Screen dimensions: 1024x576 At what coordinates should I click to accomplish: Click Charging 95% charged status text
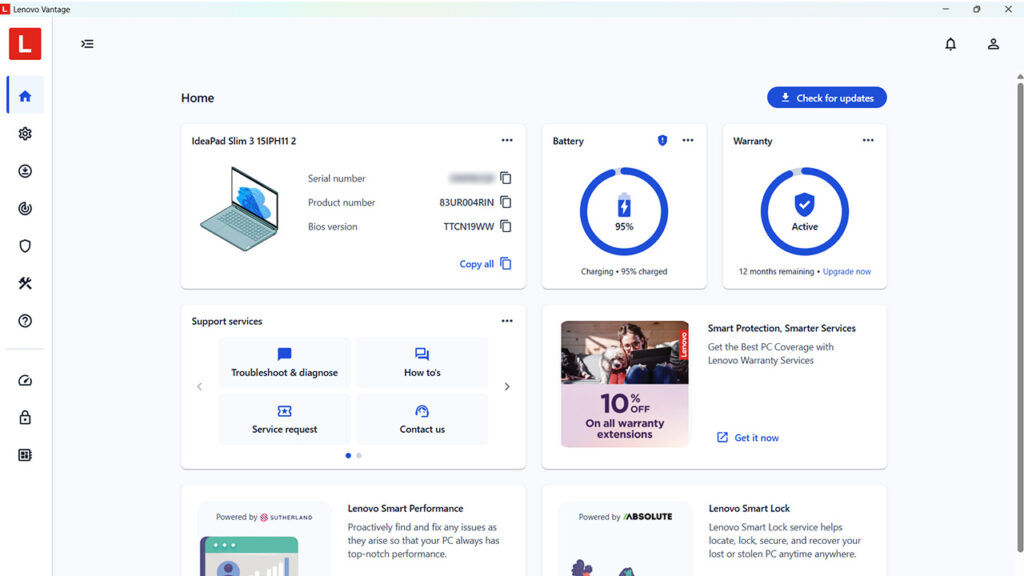(624, 272)
